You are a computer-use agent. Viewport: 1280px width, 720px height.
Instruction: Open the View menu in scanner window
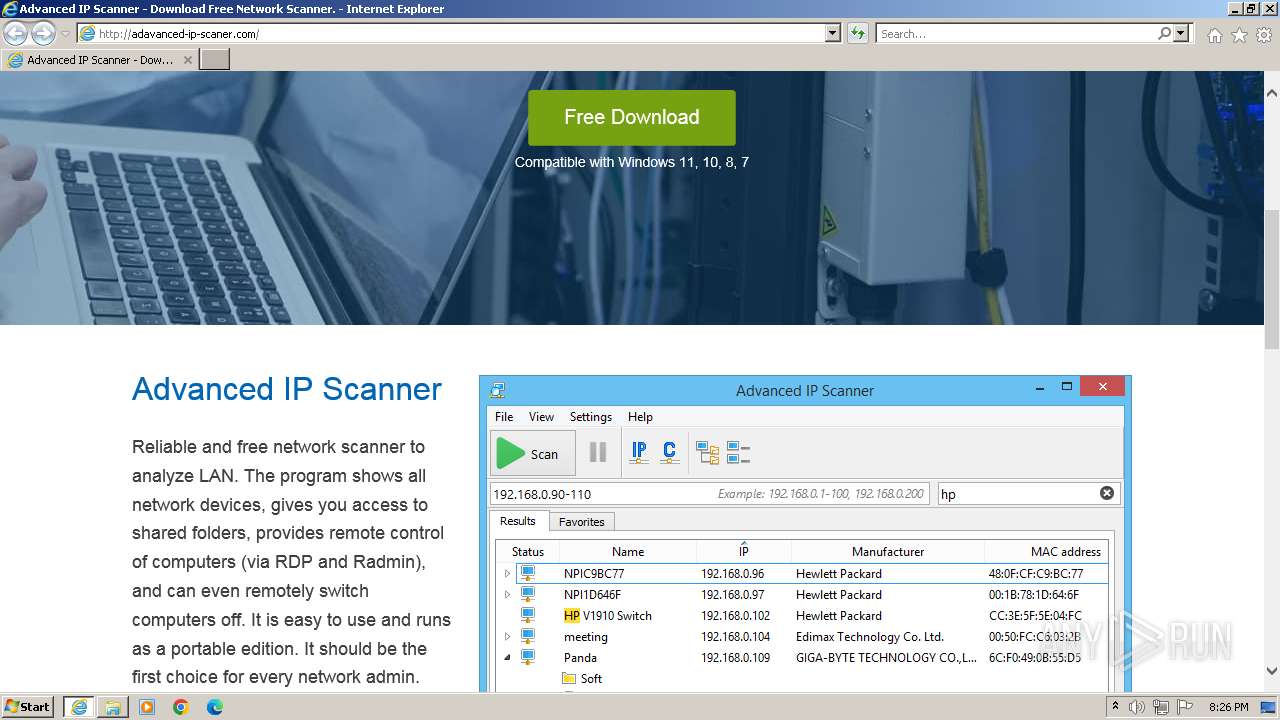tap(541, 417)
